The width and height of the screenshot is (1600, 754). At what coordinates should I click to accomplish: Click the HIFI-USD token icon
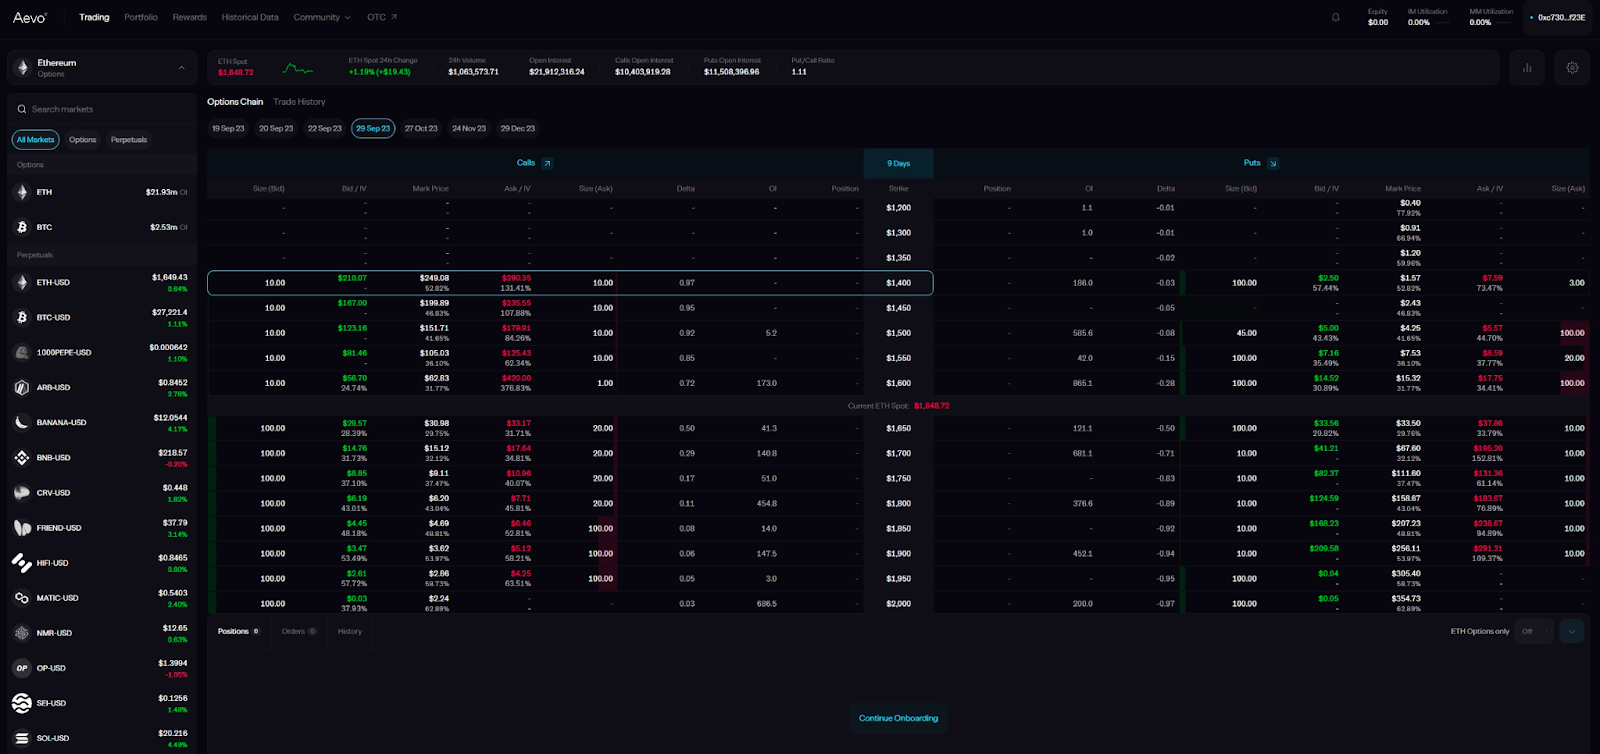tap(22, 563)
